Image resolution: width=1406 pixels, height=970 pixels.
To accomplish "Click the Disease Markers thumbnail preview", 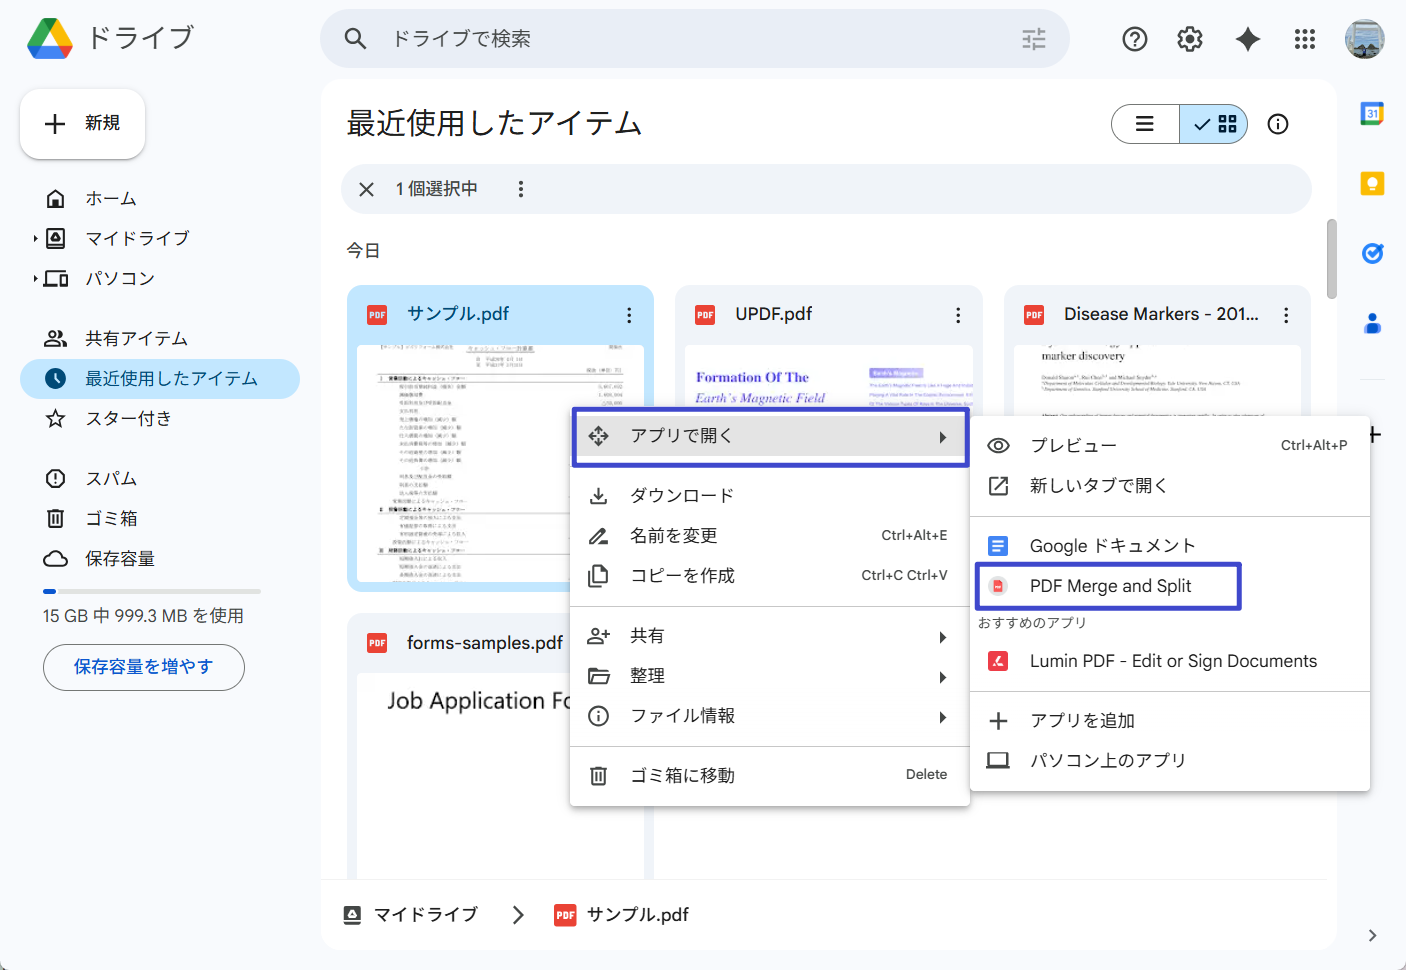I will (x=1157, y=380).
